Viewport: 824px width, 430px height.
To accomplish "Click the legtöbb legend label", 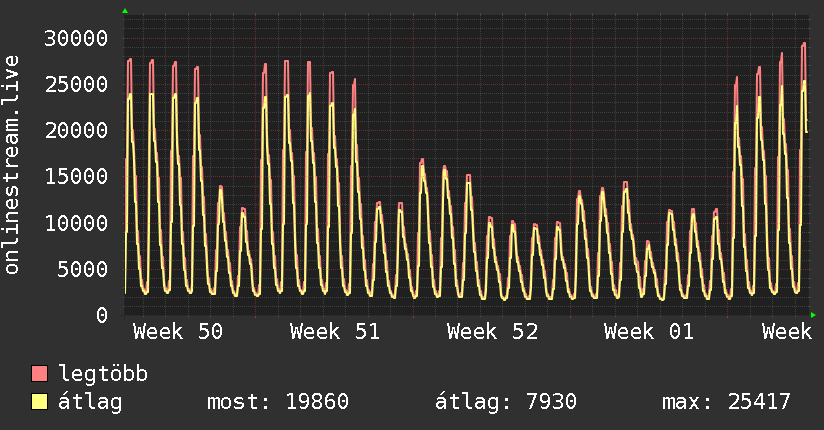I will pos(104,375).
